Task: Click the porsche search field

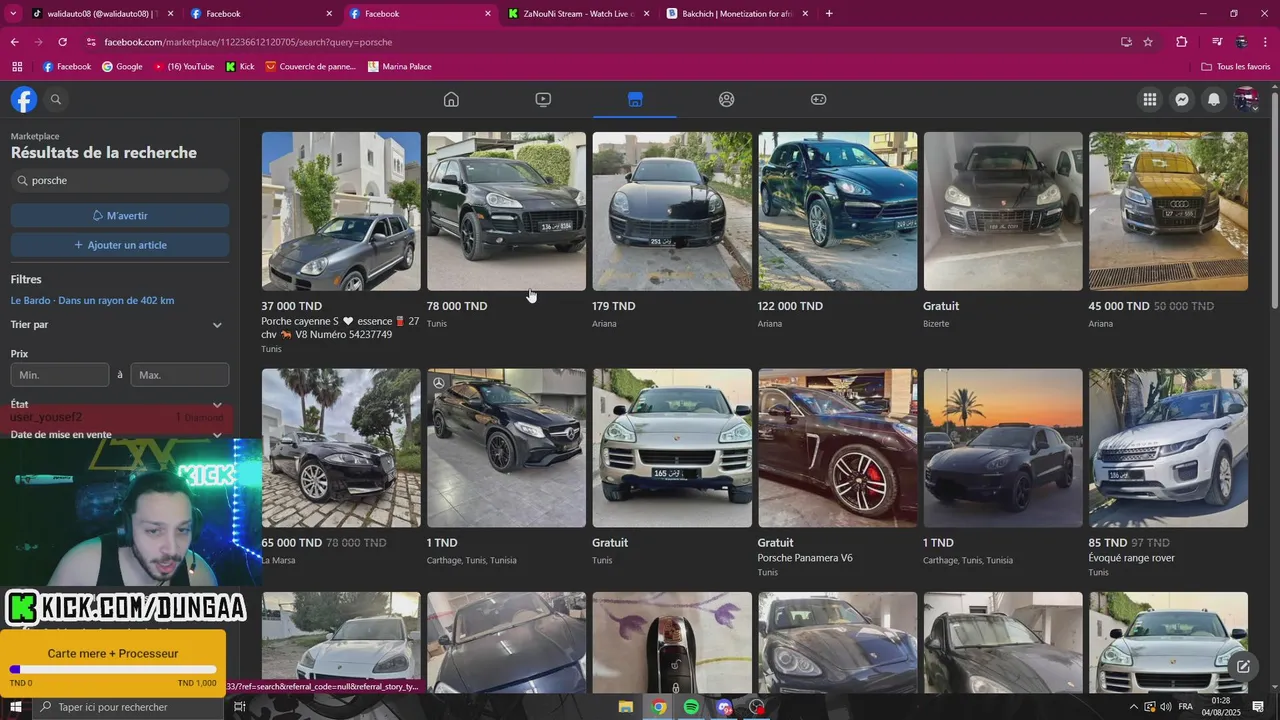Action: (x=120, y=181)
